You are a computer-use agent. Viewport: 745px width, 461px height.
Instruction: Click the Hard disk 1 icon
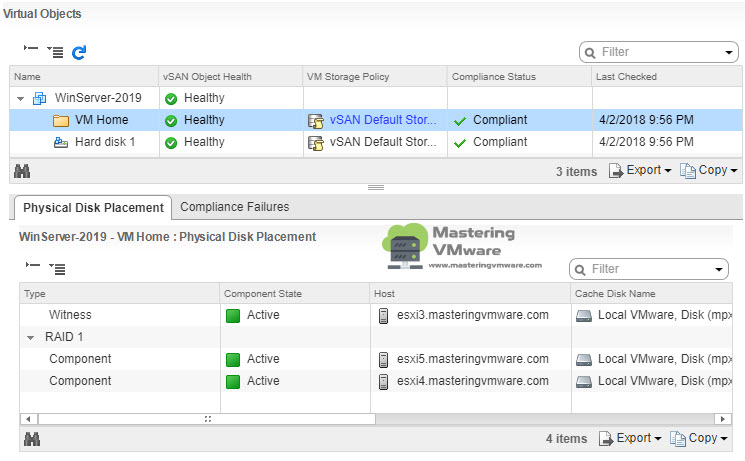pyautogui.click(x=61, y=142)
